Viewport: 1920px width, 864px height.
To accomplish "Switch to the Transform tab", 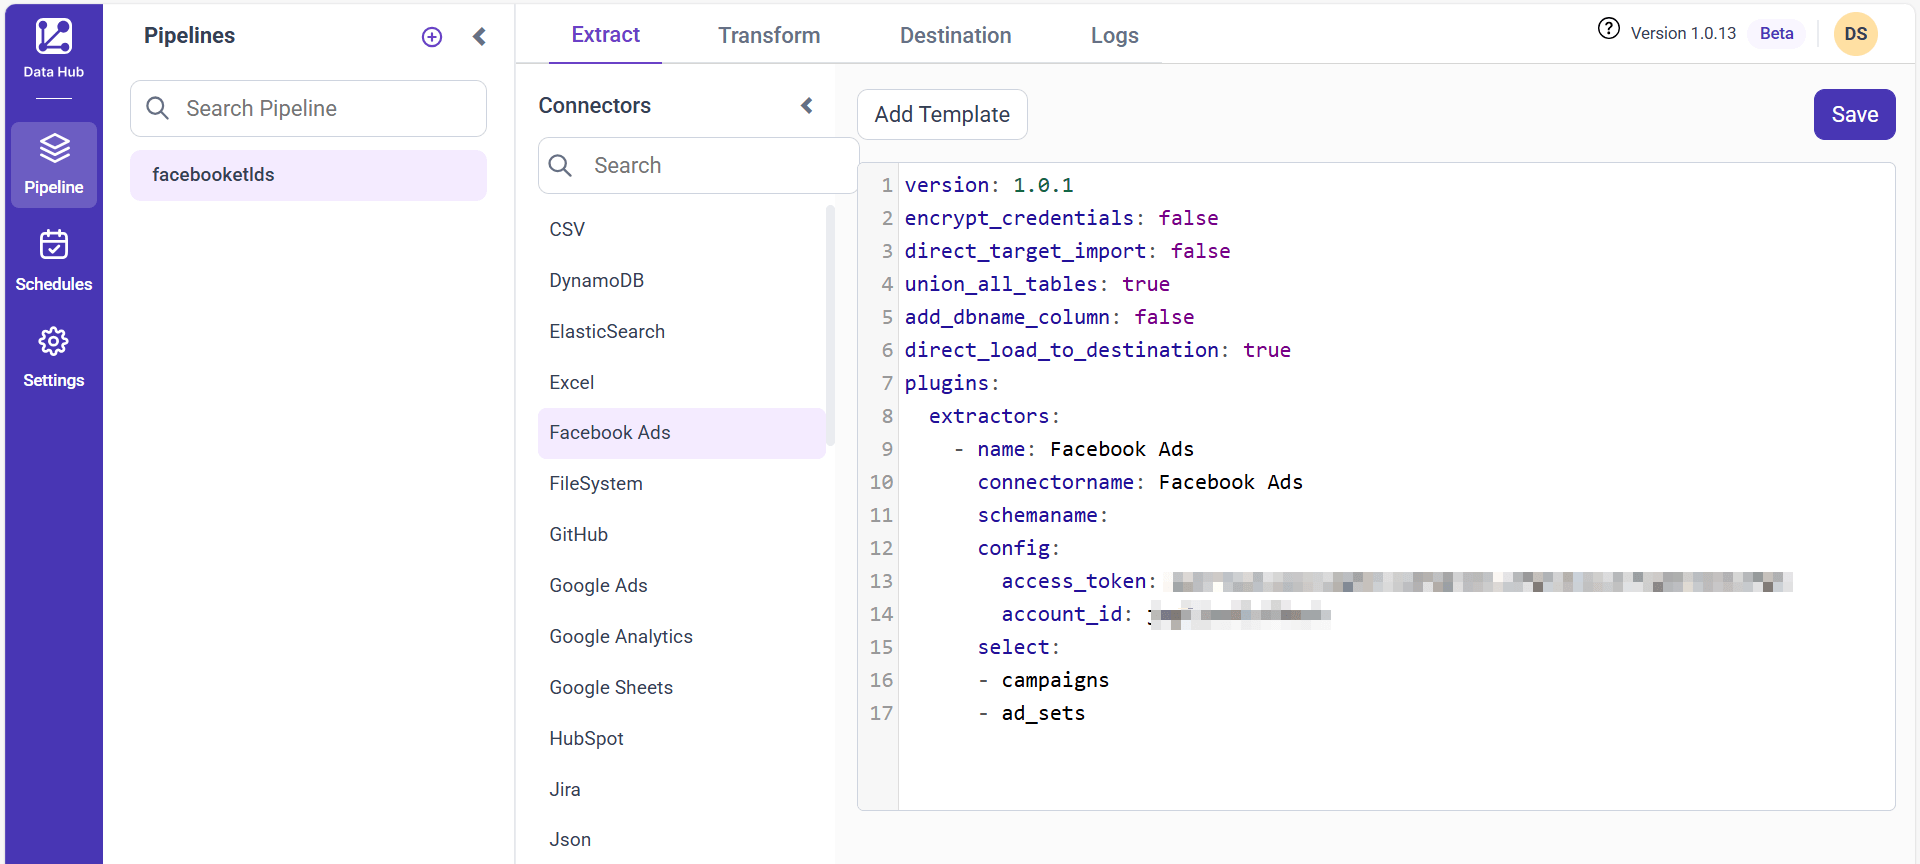I will pyautogui.click(x=768, y=36).
